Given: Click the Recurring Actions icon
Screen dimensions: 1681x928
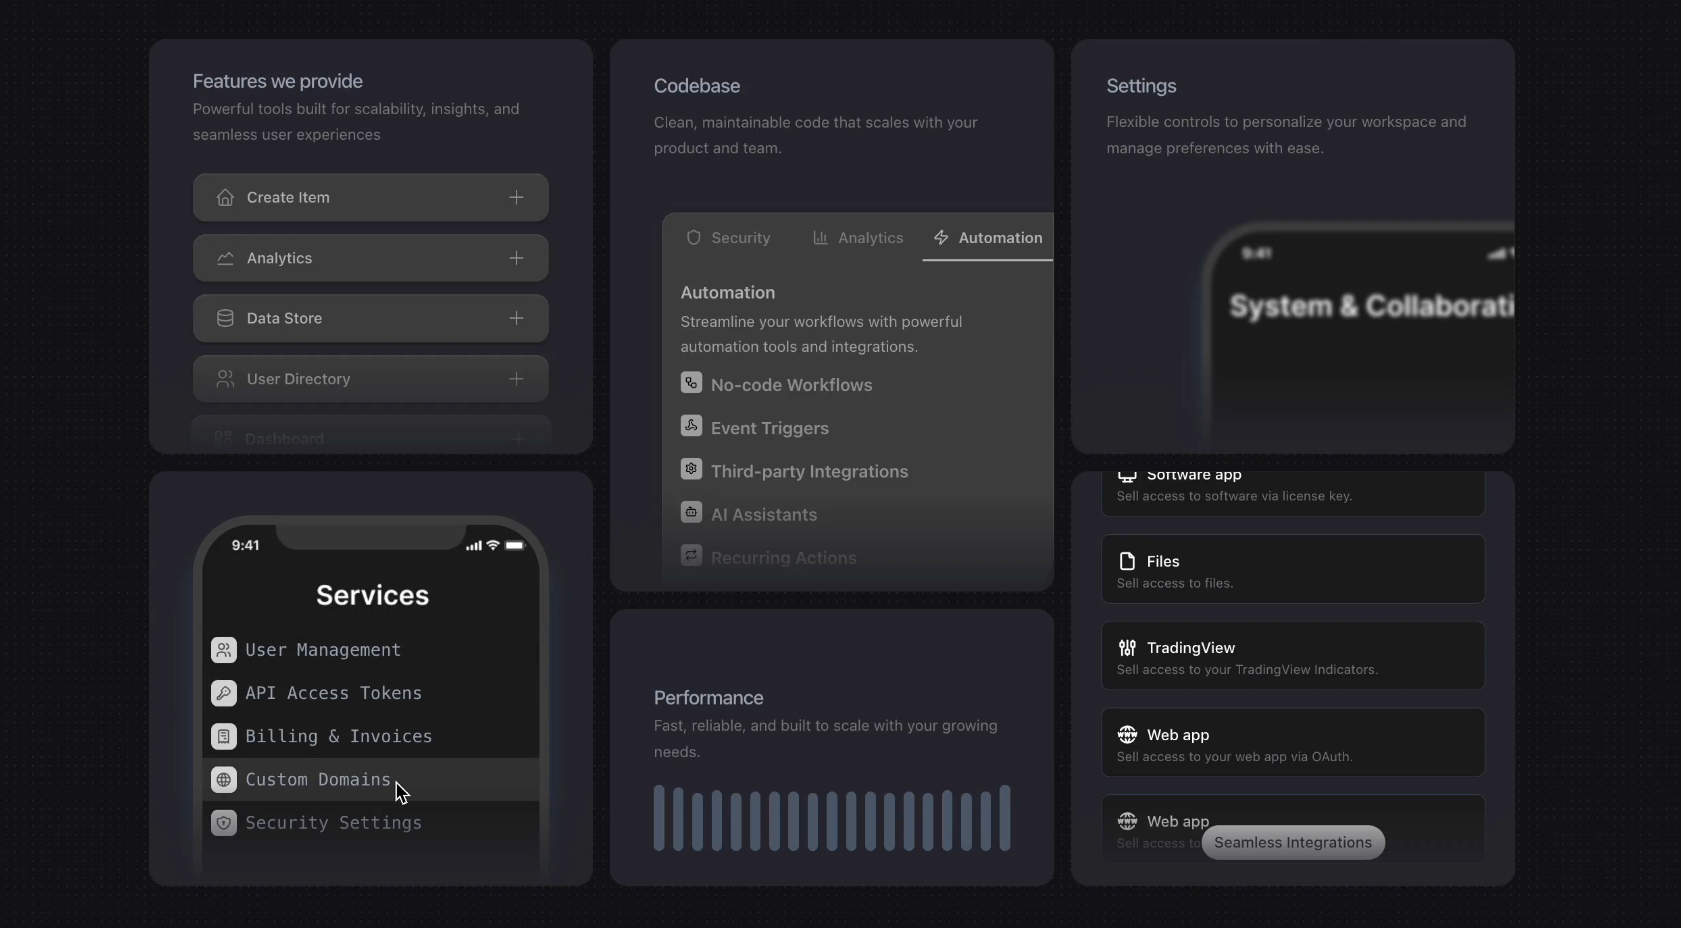Looking at the screenshot, I should 691,555.
